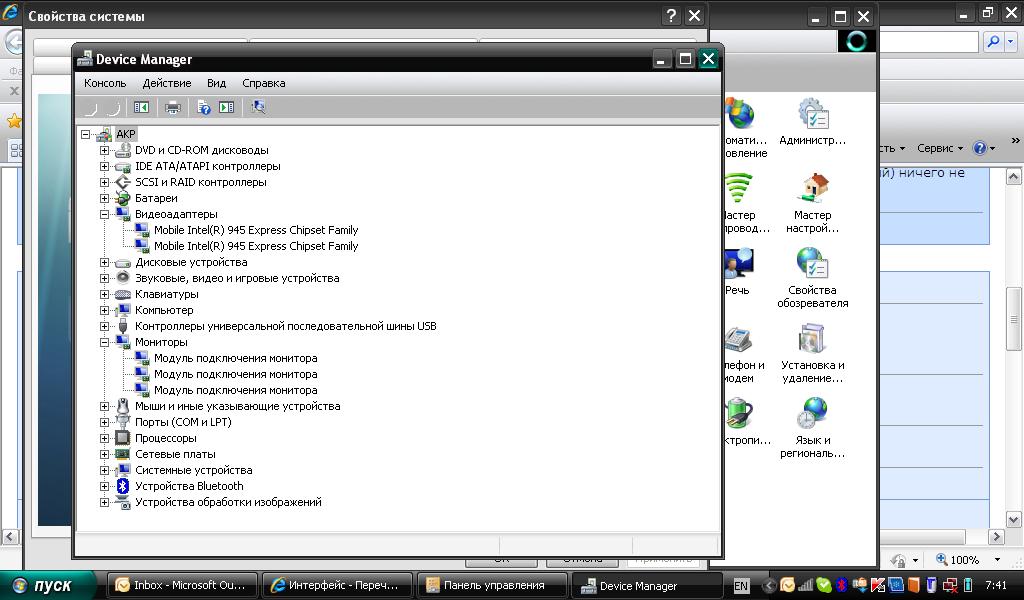Expand the Устройства Bluetooth node
This screenshot has height=600, width=1024.
[x=104, y=486]
